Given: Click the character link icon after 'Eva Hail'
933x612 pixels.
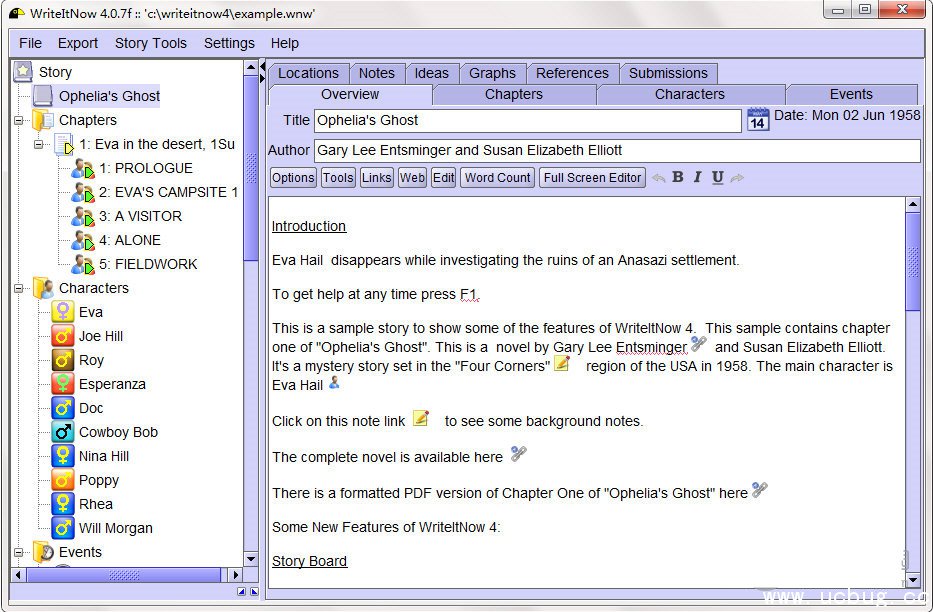Looking at the screenshot, I should [x=334, y=383].
